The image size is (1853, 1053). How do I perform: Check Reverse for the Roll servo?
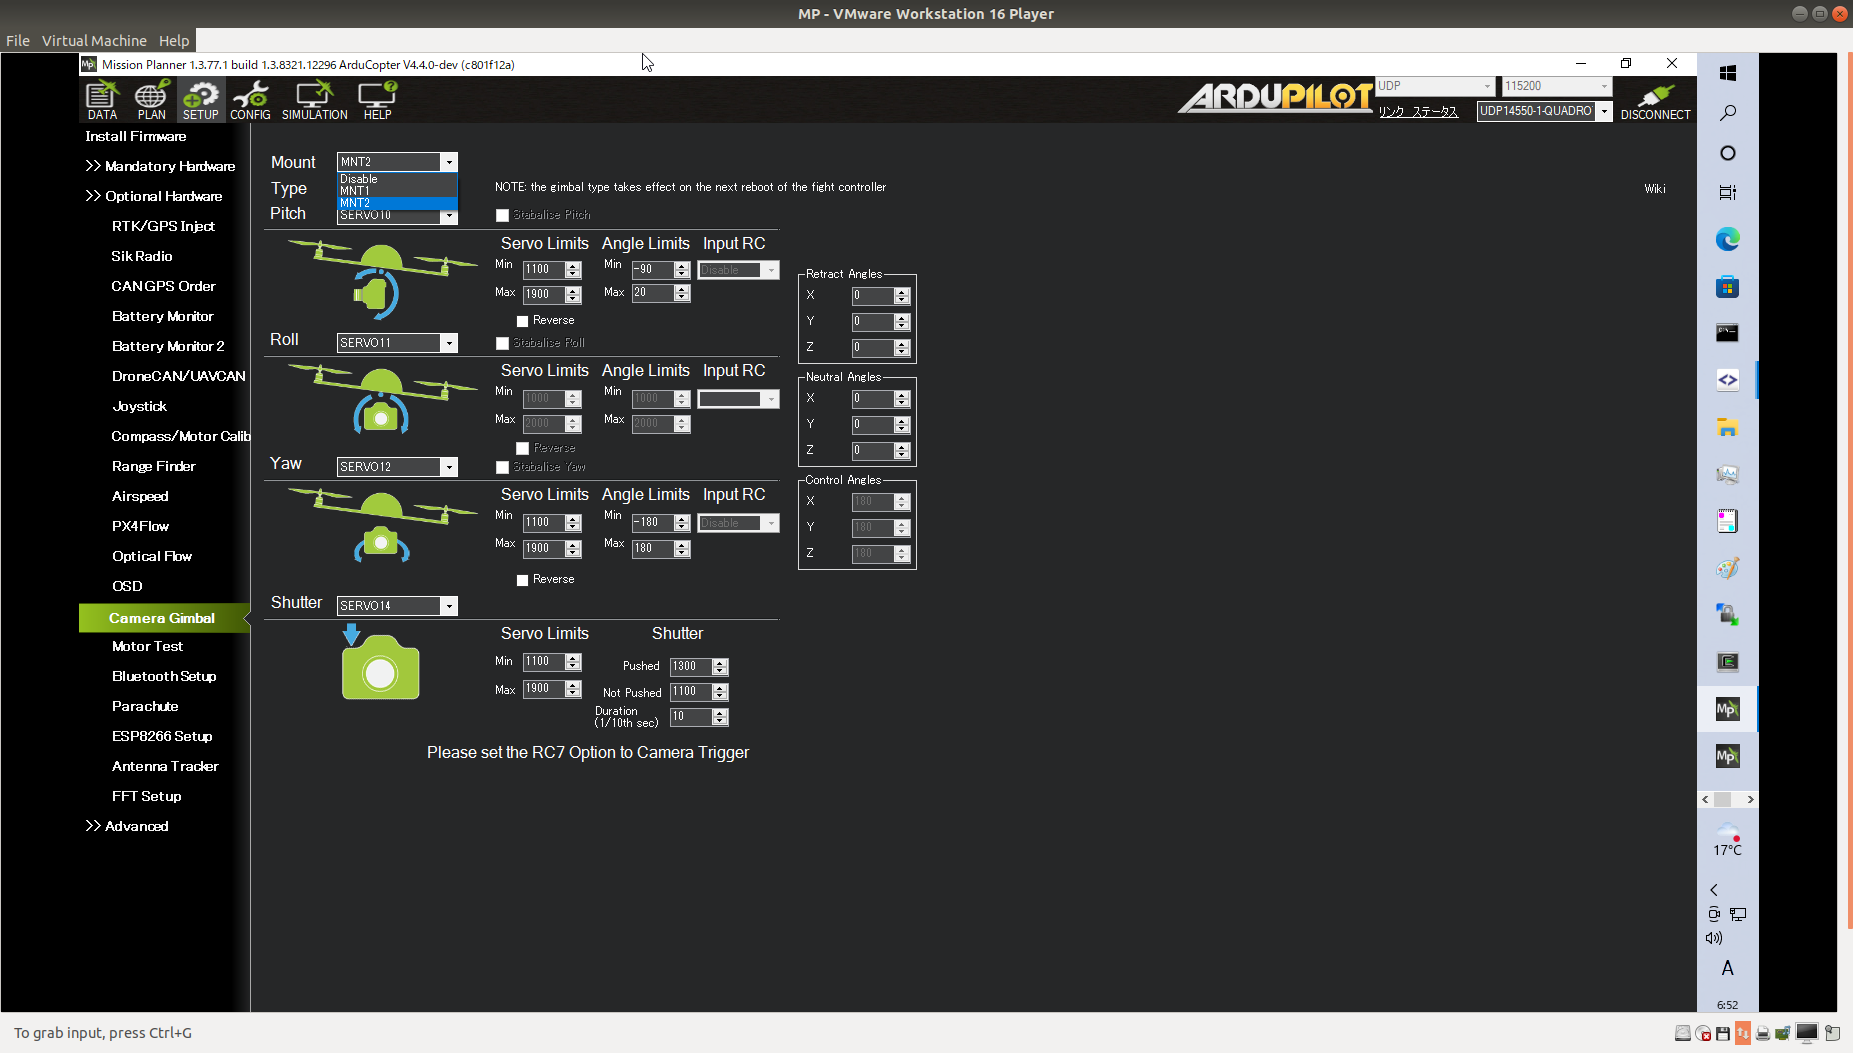(x=522, y=320)
